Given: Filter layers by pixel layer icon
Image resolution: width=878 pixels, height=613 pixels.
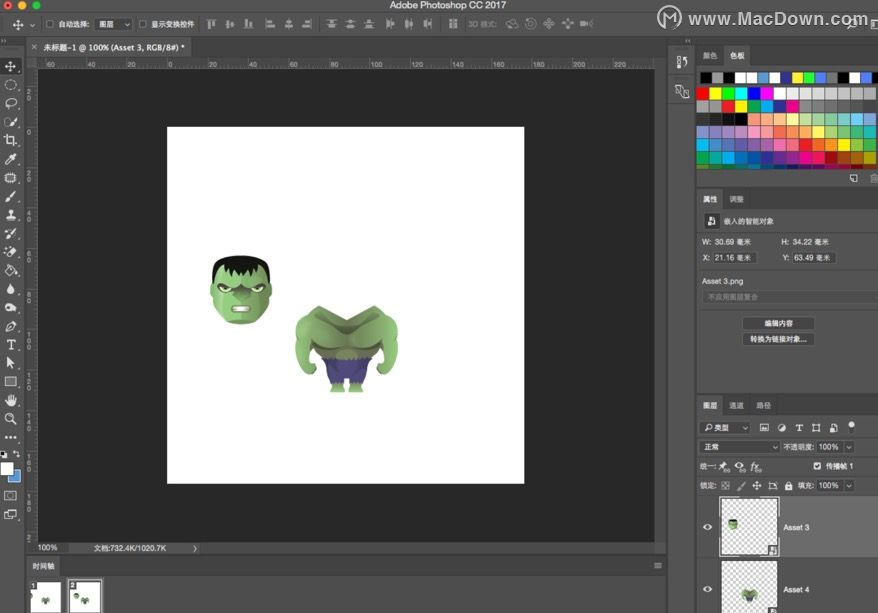Looking at the screenshot, I should coord(764,428).
